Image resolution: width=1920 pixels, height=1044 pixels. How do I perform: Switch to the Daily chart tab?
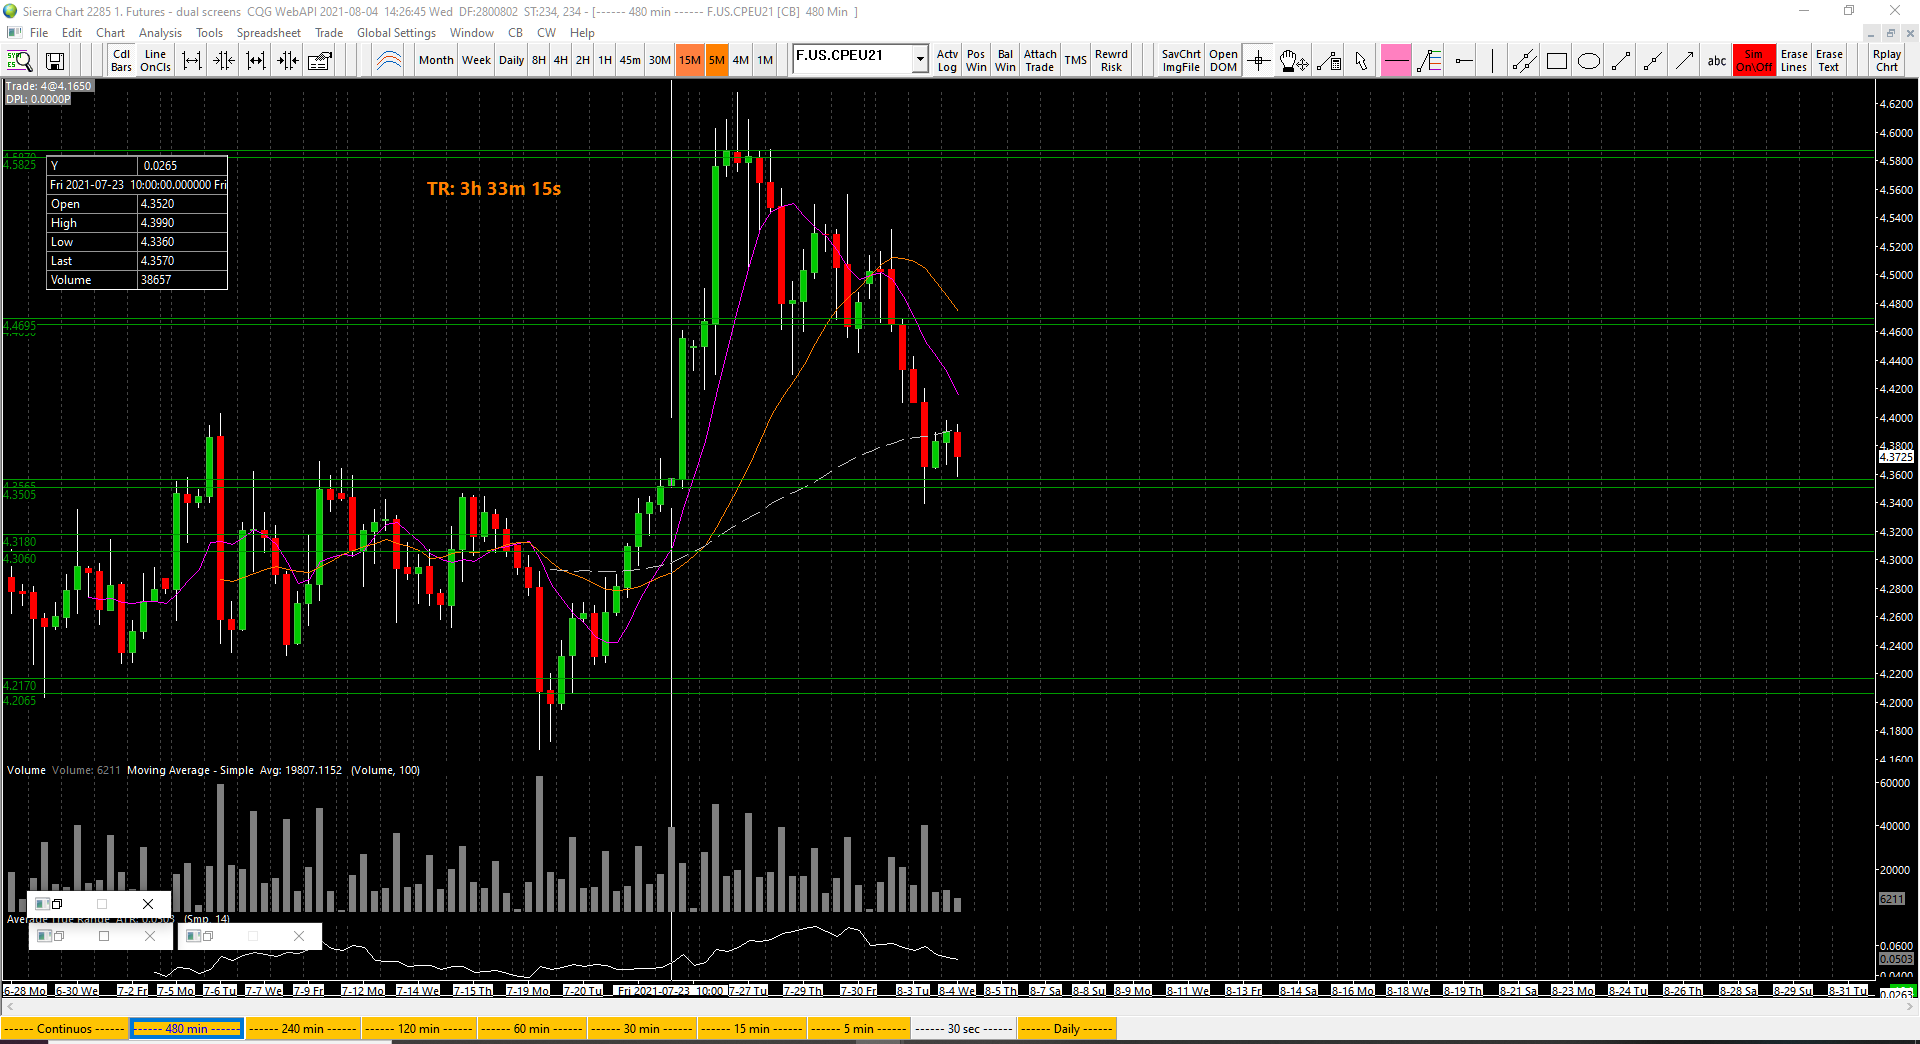1067,1029
